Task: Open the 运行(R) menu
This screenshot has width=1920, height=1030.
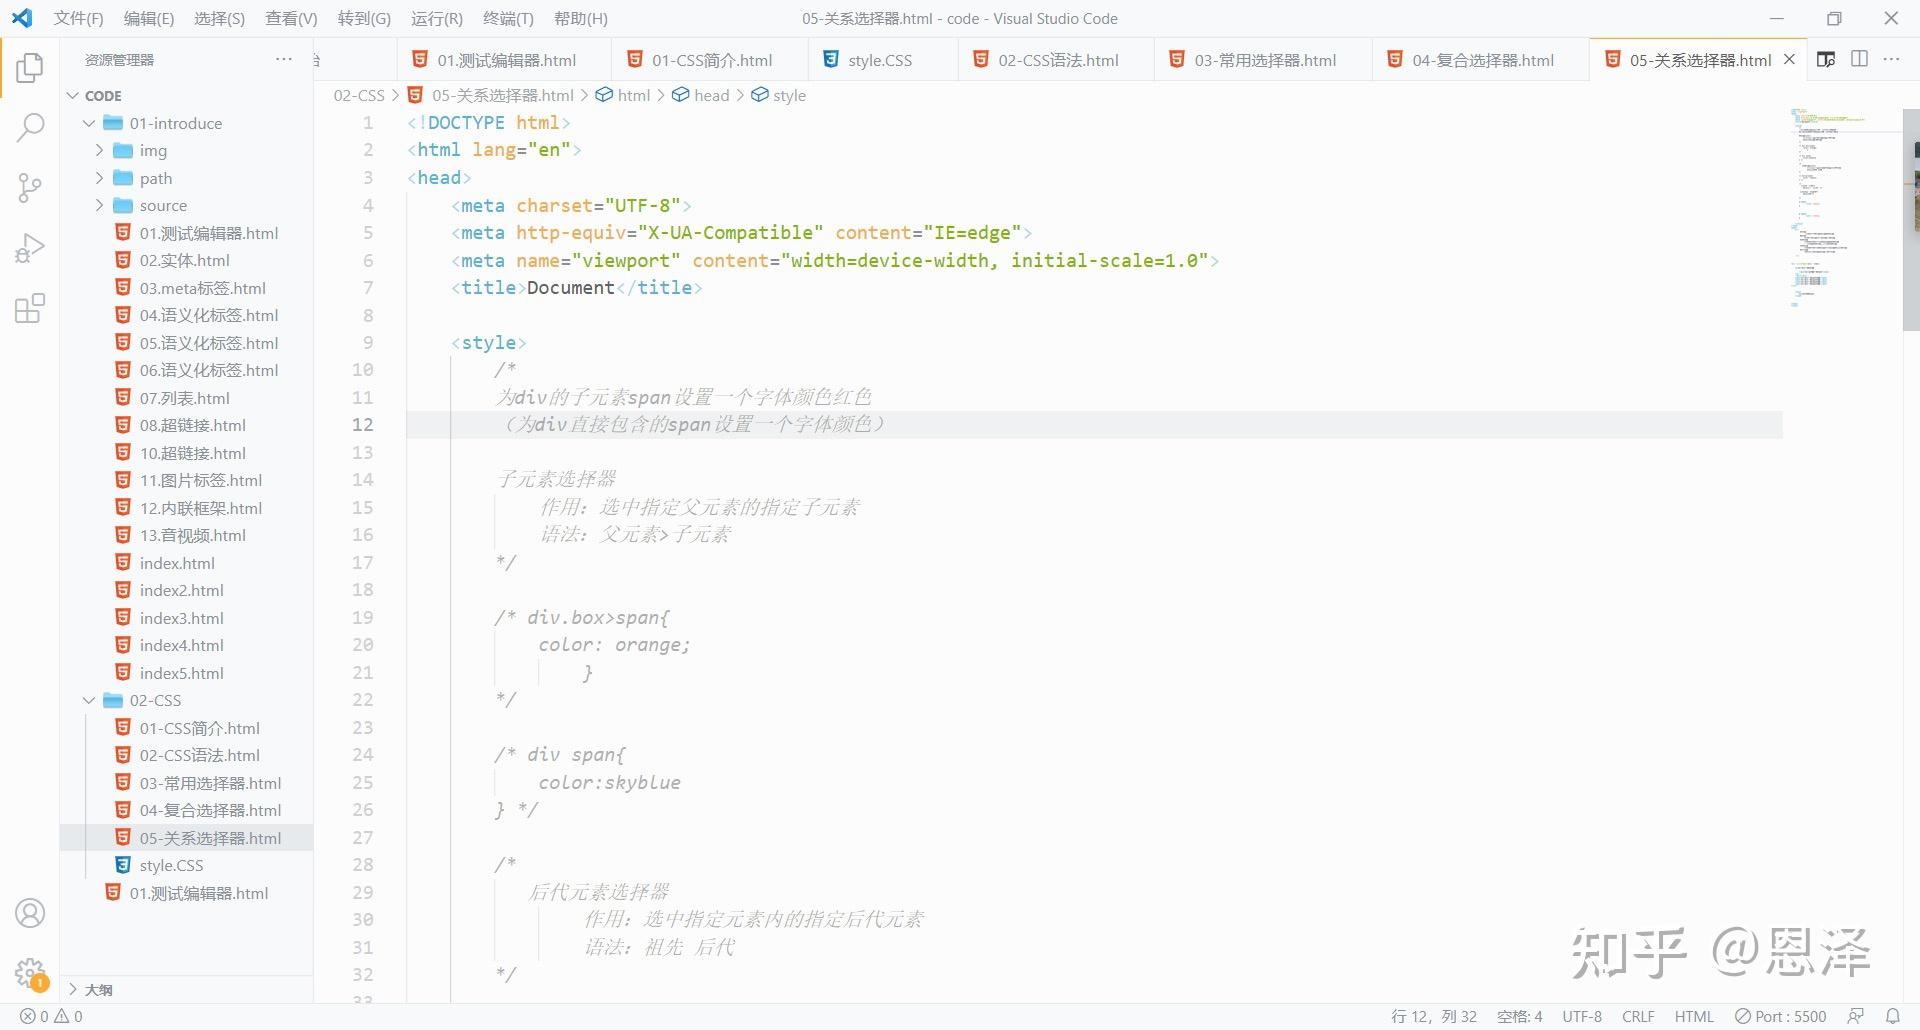Action: point(437,18)
